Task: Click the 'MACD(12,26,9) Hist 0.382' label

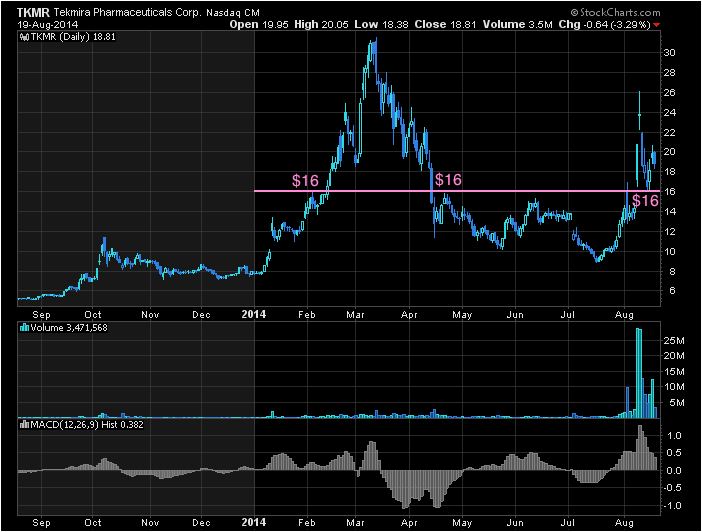Action: [86, 425]
